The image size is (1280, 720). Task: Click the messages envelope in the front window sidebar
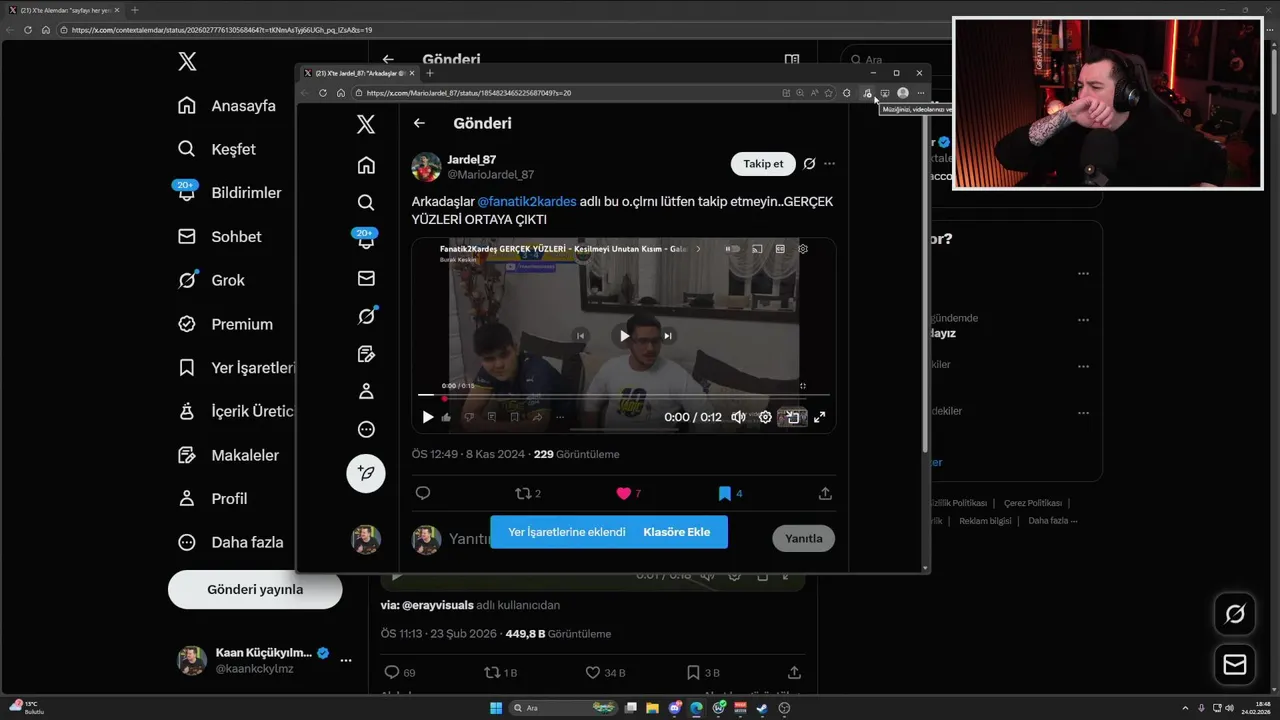click(x=366, y=278)
